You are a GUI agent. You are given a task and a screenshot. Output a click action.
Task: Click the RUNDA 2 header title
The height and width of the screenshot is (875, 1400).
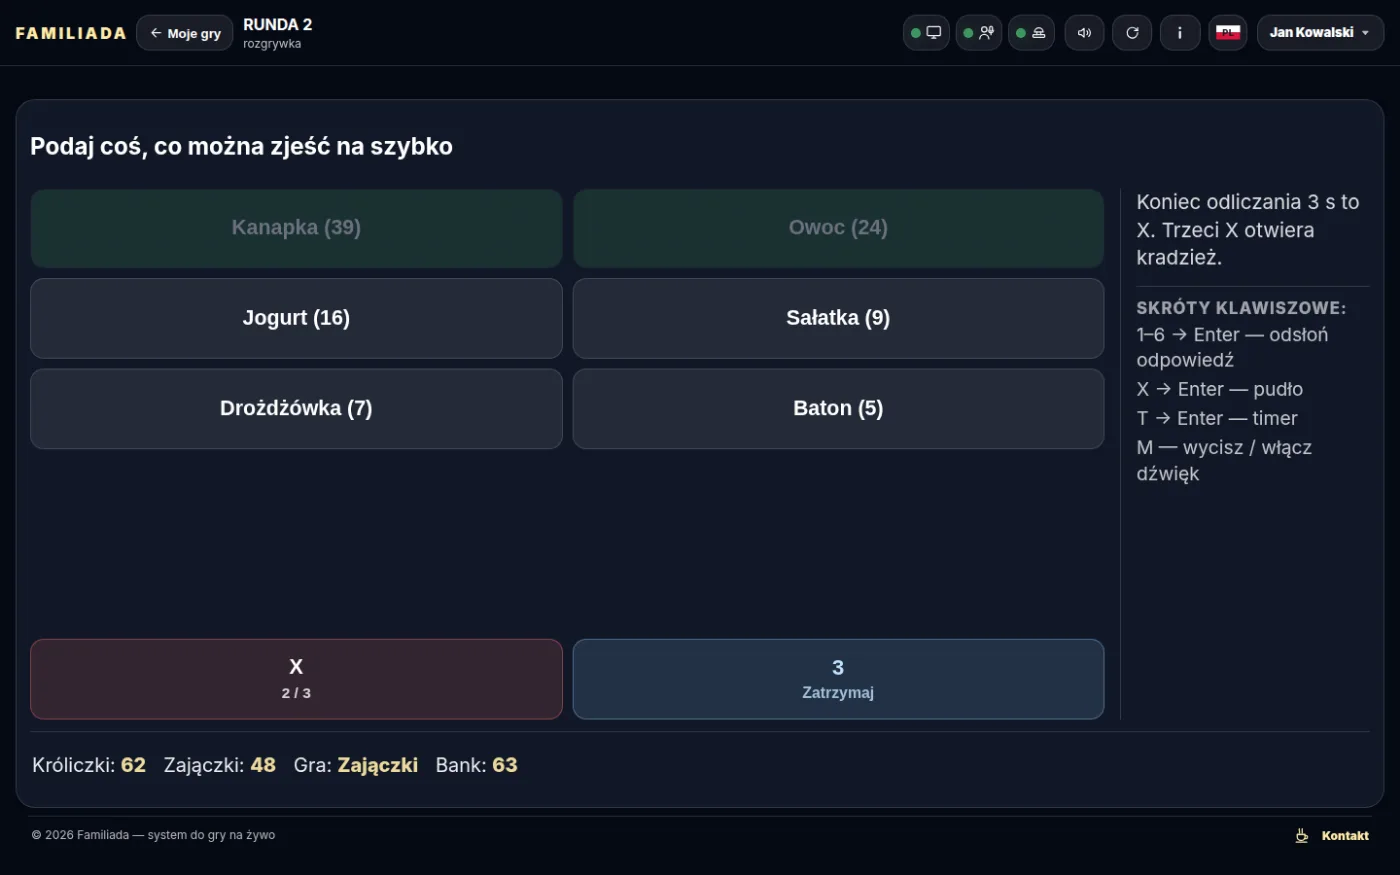point(278,25)
